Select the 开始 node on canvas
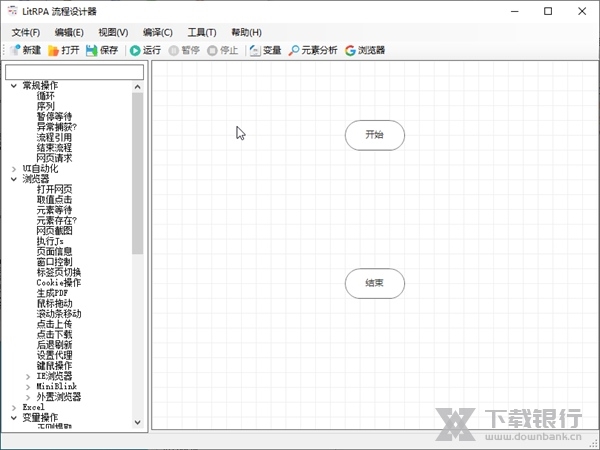Image resolution: width=600 pixels, height=450 pixels. click(375, 135)
